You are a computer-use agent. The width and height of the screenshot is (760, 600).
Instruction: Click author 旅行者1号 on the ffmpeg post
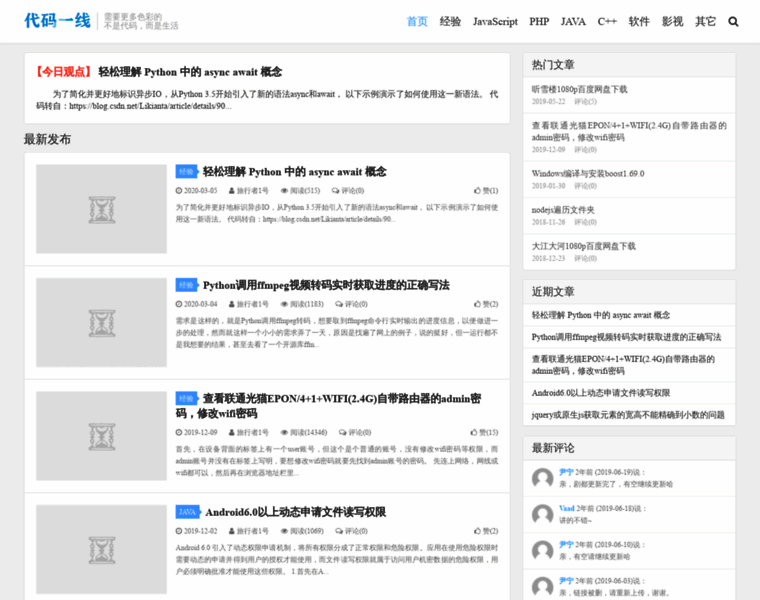pos(252,304)
